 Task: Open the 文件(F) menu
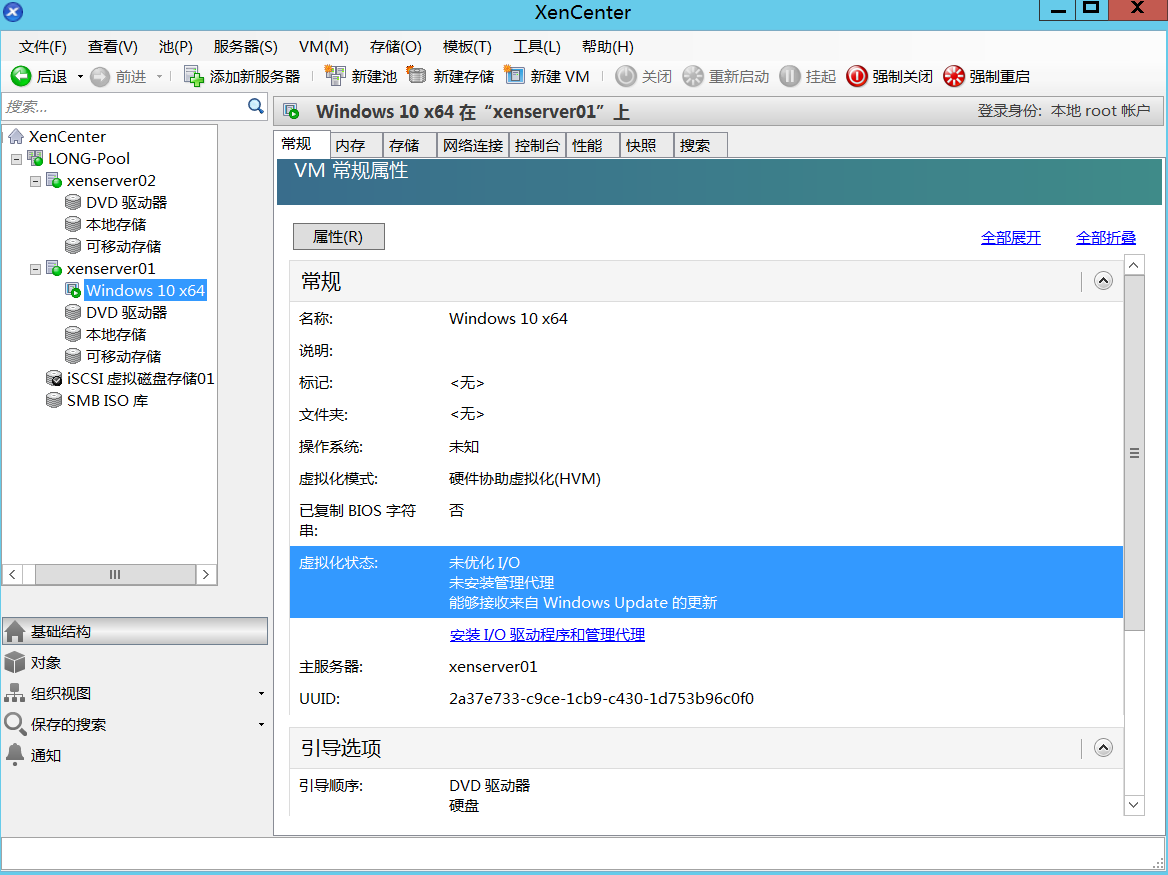(42, 47)
